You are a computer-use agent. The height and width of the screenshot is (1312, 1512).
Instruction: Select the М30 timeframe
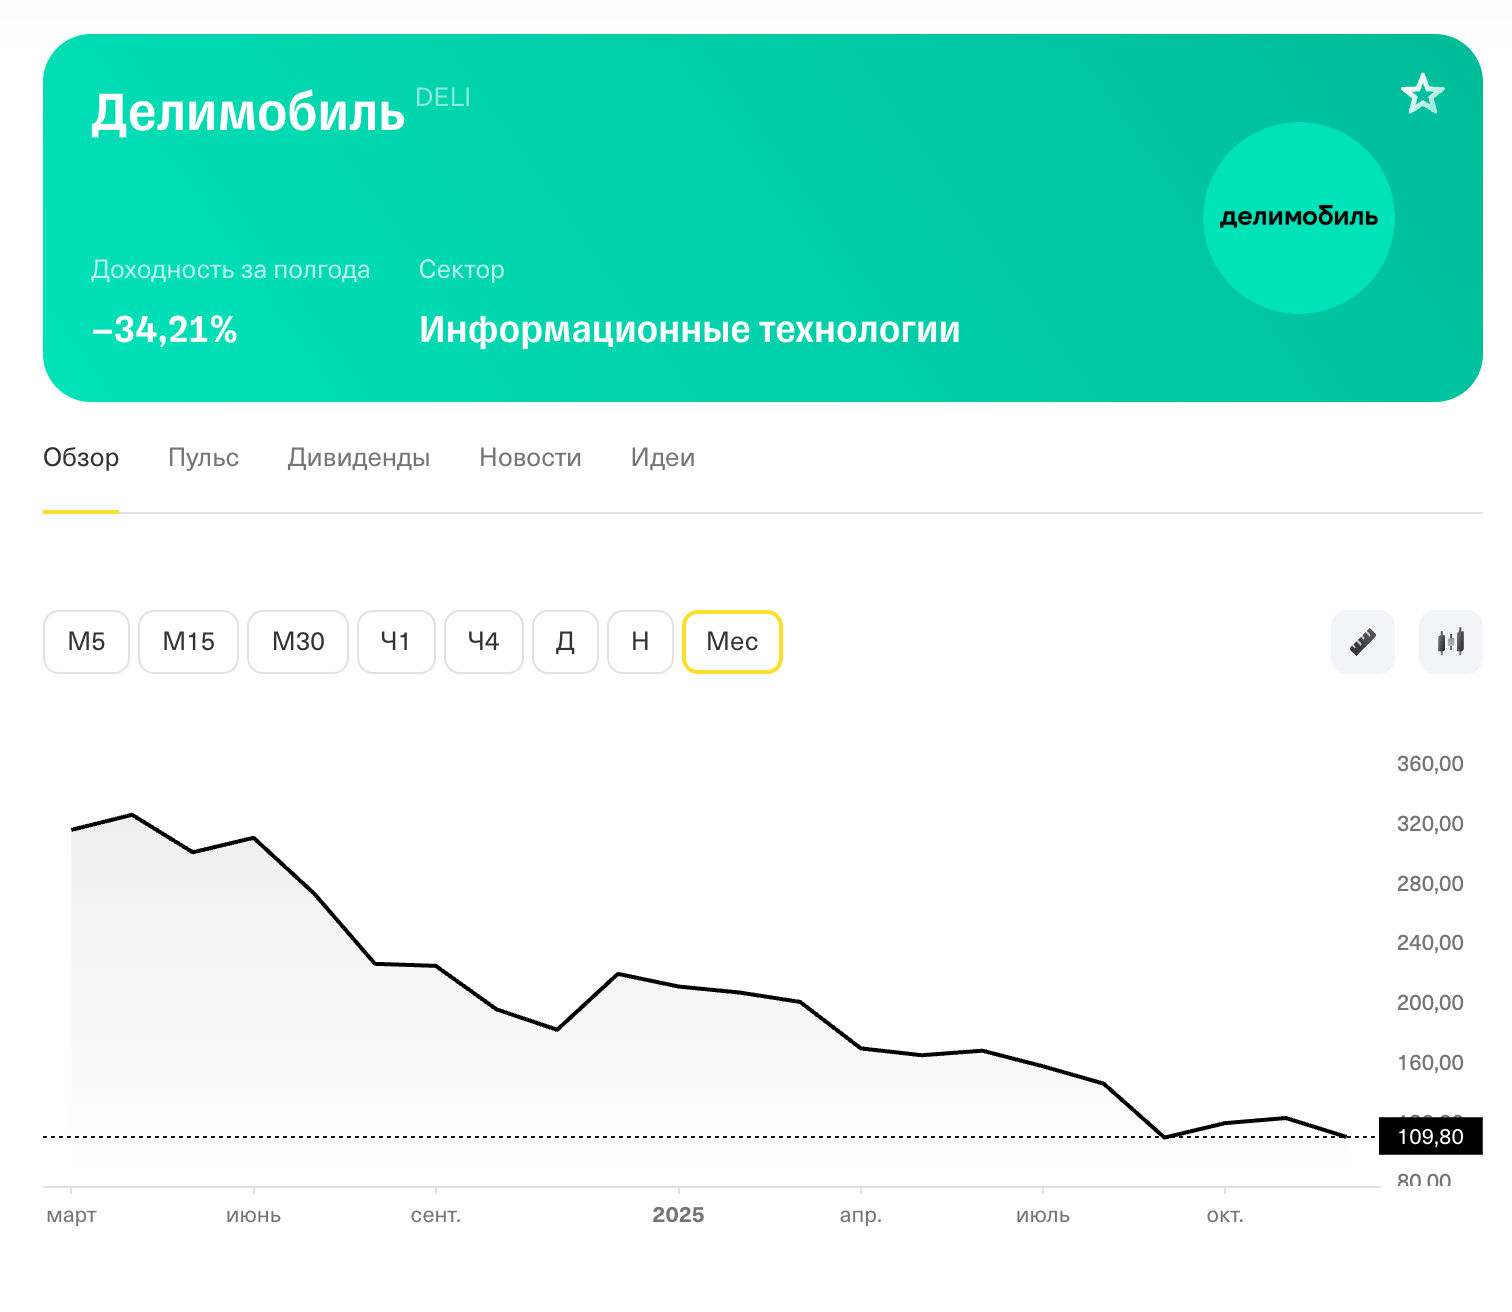298,642
